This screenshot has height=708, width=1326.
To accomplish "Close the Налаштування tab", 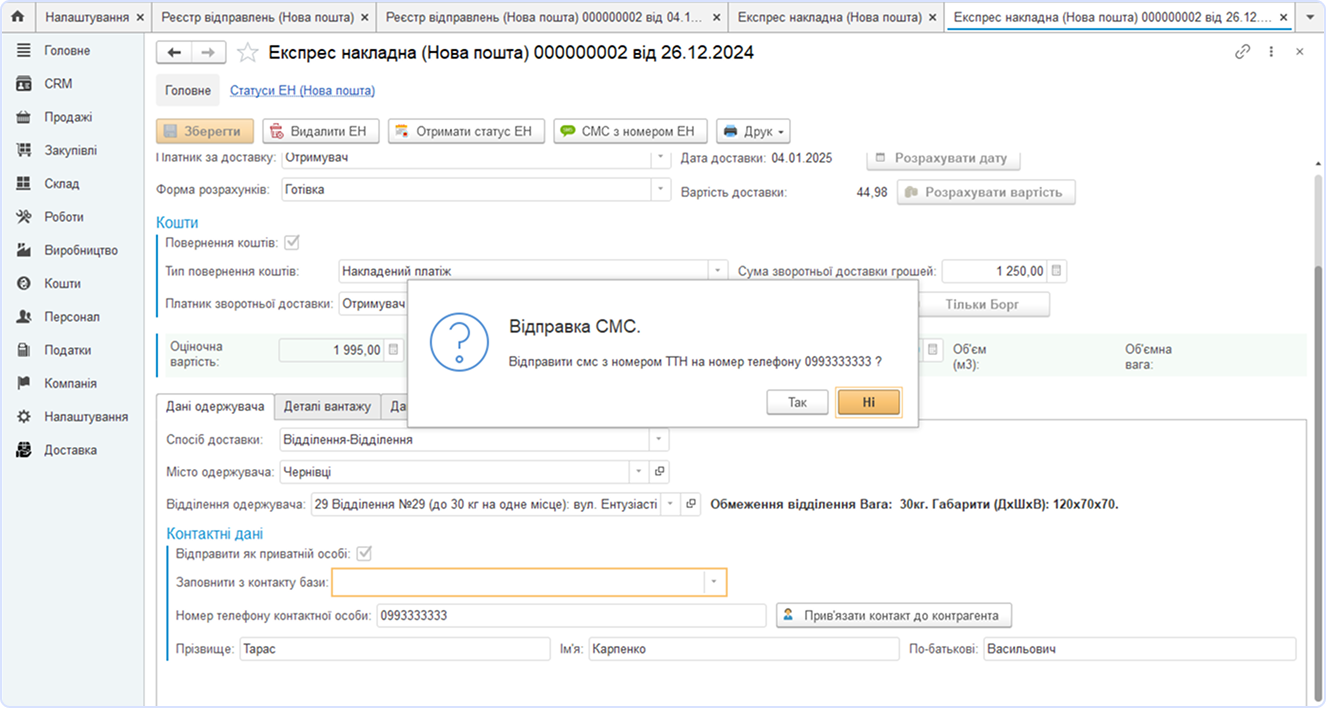I will [140, 18].
